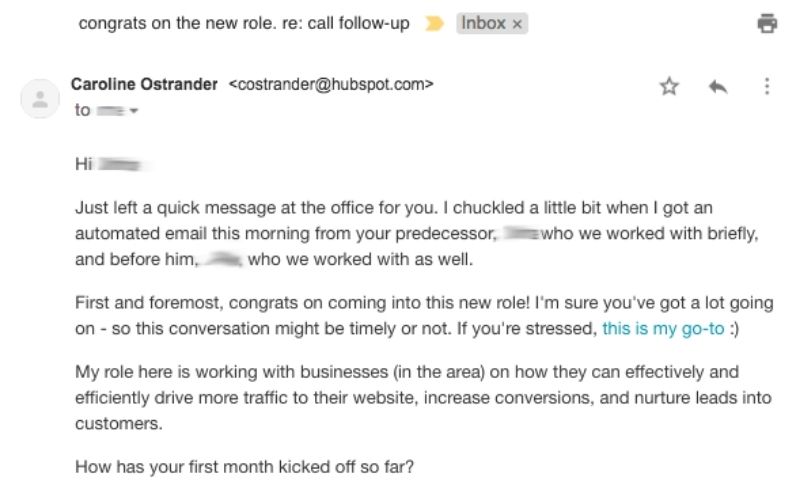Click the reply arrow icon
This screenshot has height=500, width=800.
click(717, 87)
